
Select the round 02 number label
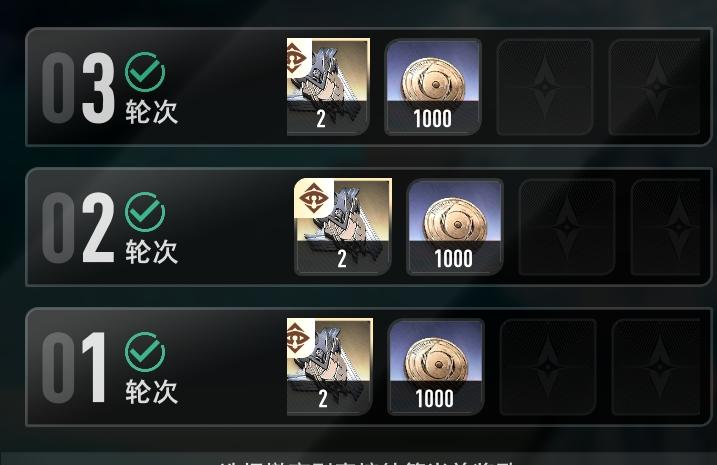(x=78, y=227)
